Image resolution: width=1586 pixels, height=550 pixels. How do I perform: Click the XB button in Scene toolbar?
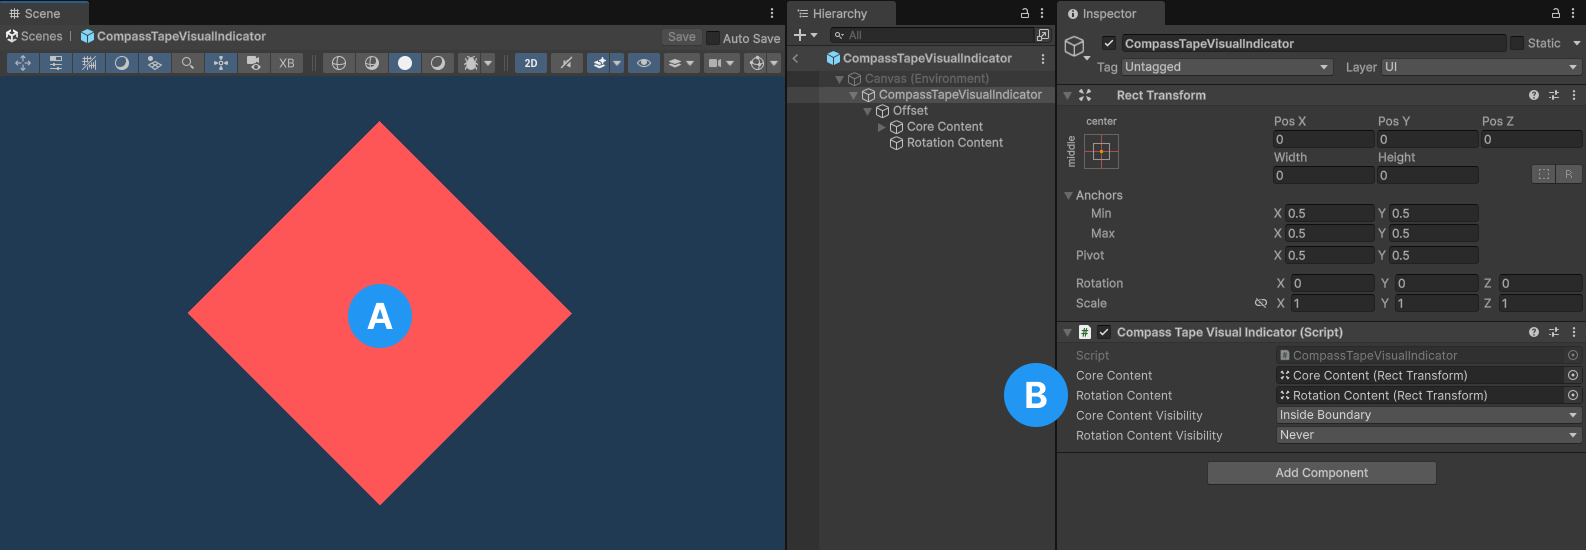[287, 63]
